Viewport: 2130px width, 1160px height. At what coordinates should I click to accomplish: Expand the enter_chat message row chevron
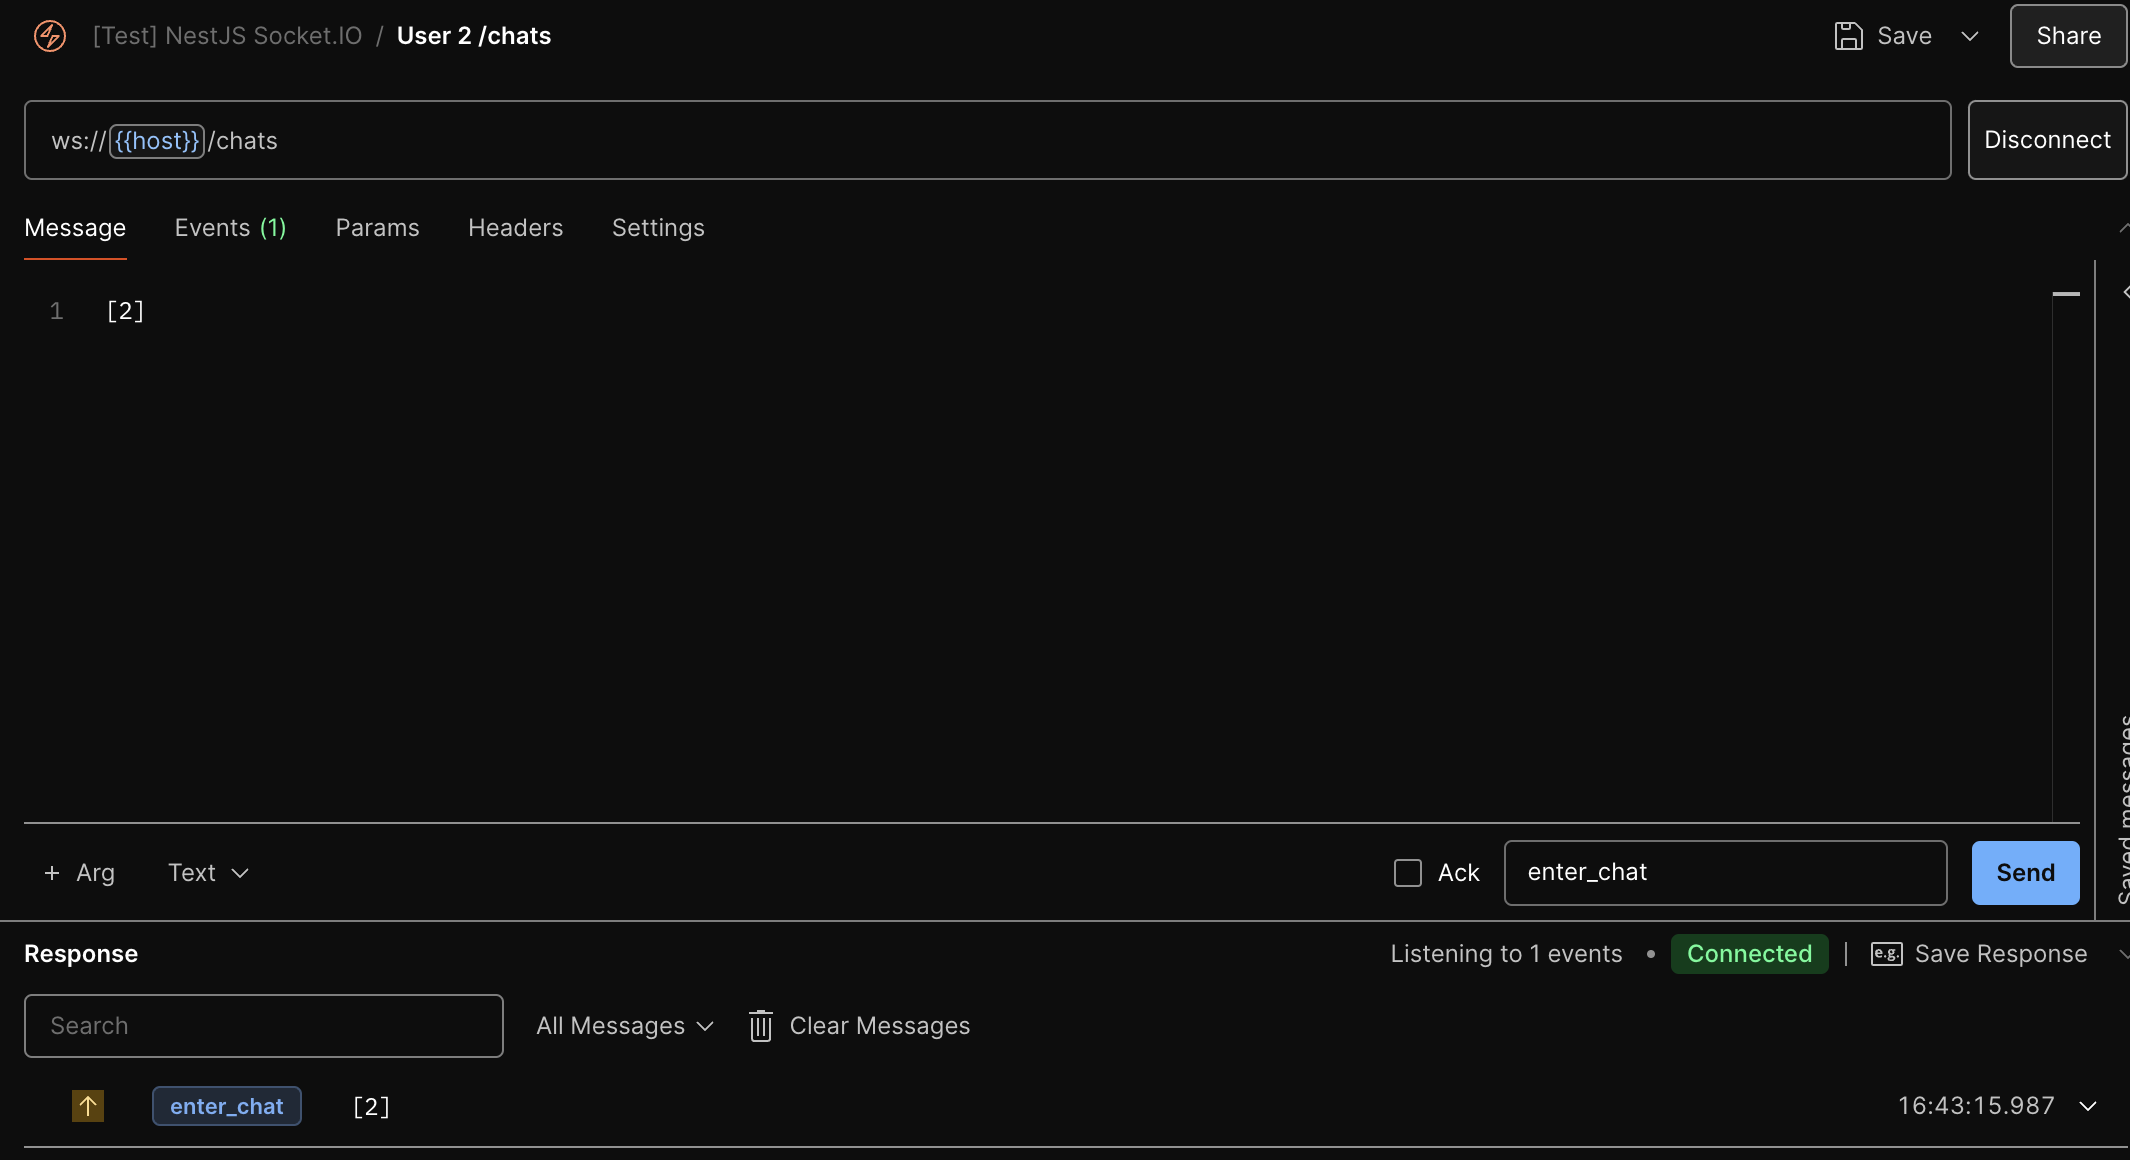(x=2088, y=1106)
